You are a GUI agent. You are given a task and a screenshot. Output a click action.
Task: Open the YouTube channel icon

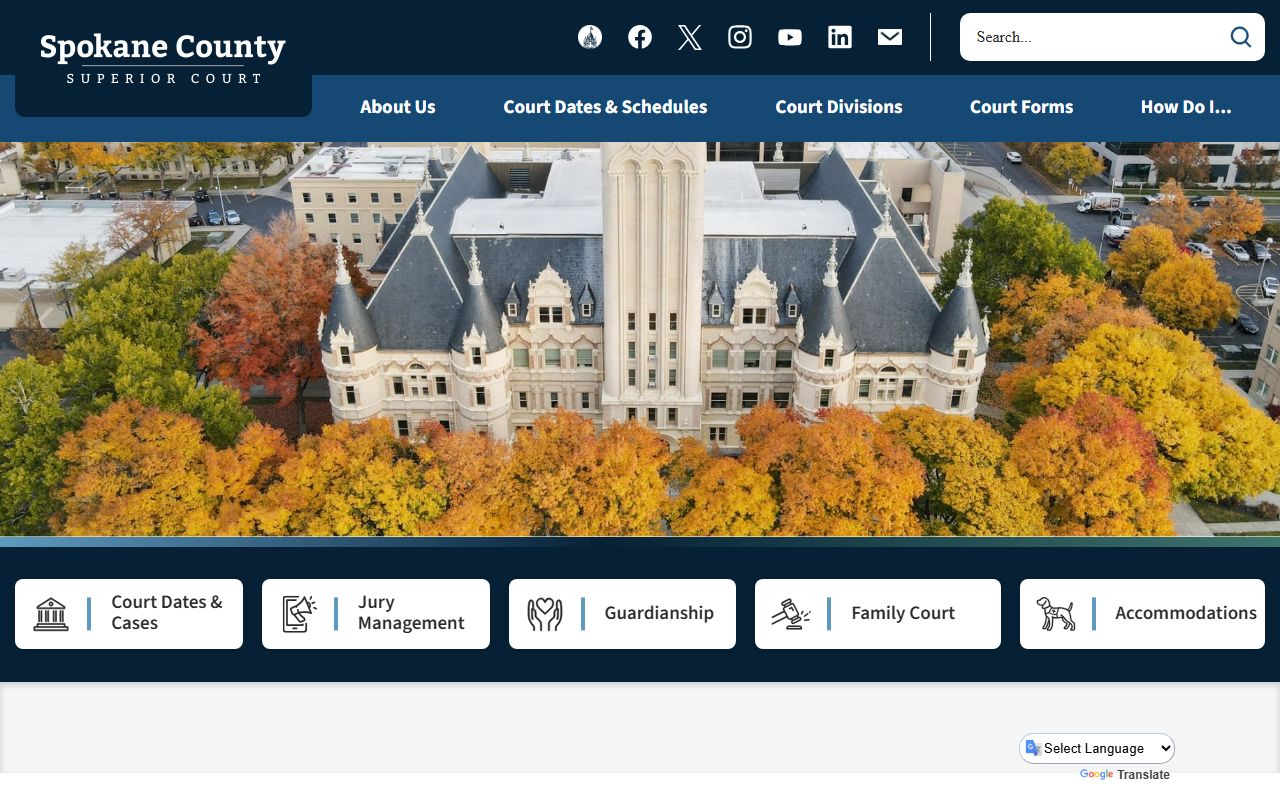tap(790, 37)
